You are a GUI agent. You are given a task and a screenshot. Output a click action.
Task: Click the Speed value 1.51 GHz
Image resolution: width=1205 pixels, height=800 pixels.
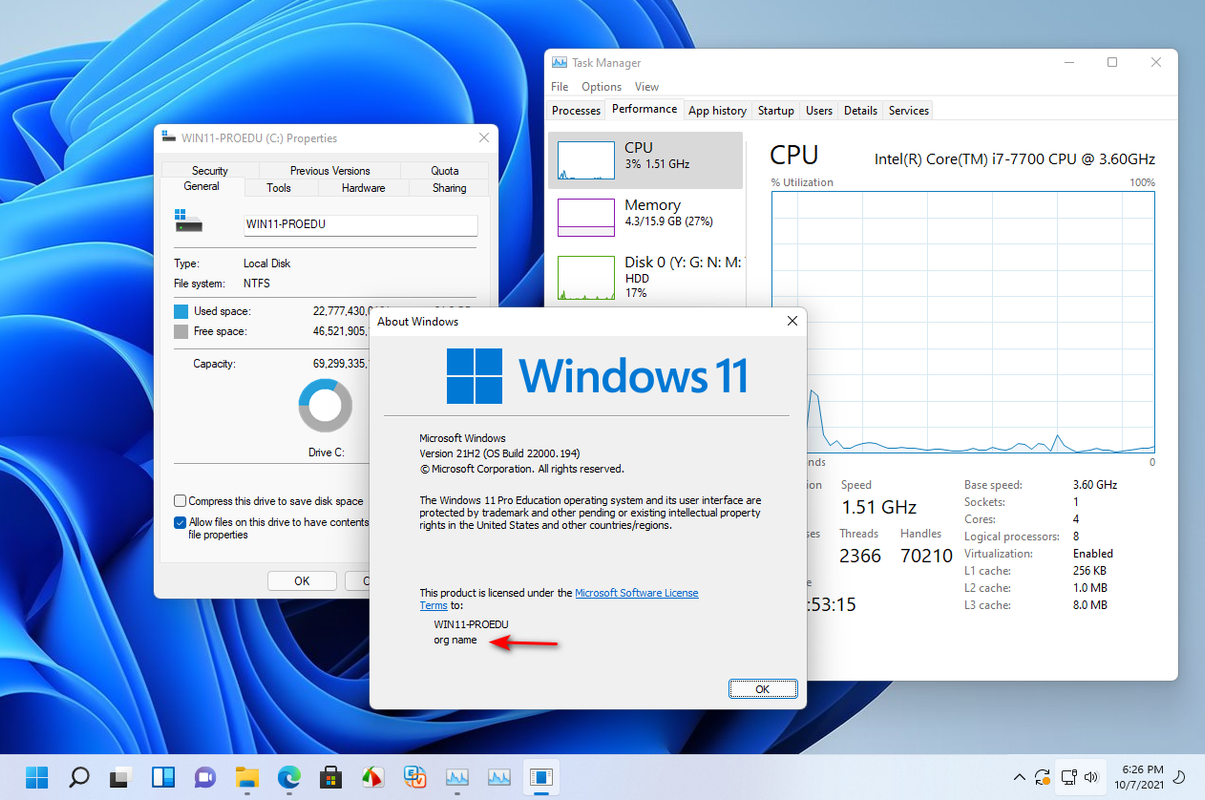879,507
